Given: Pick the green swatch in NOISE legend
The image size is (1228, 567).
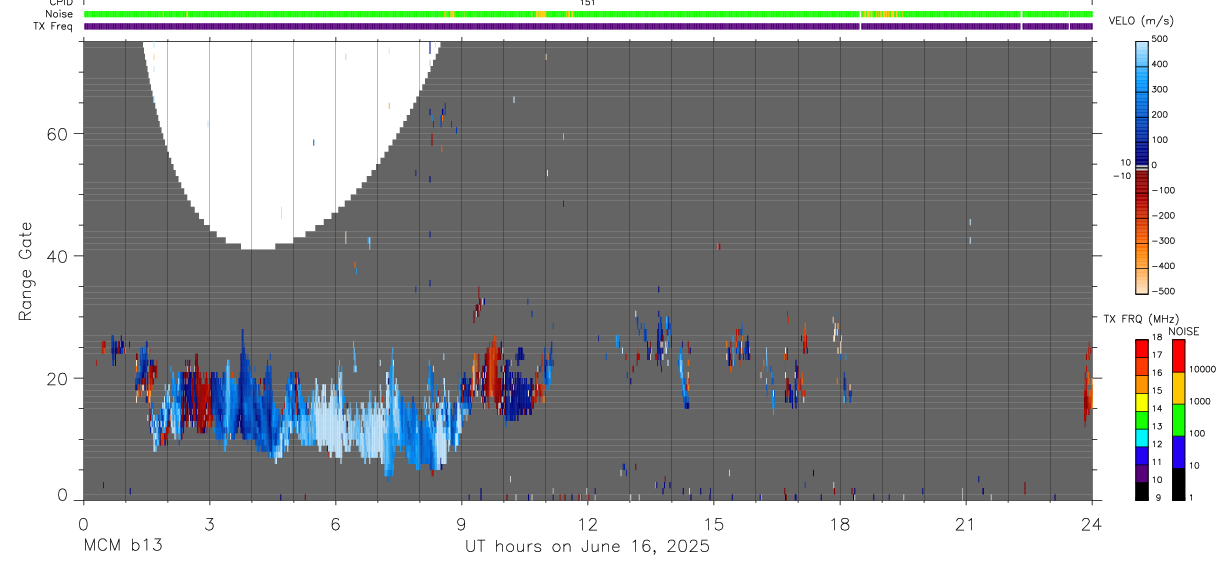Looking at the screenshot, I should pyautogui.click(x=1178, y=420).
